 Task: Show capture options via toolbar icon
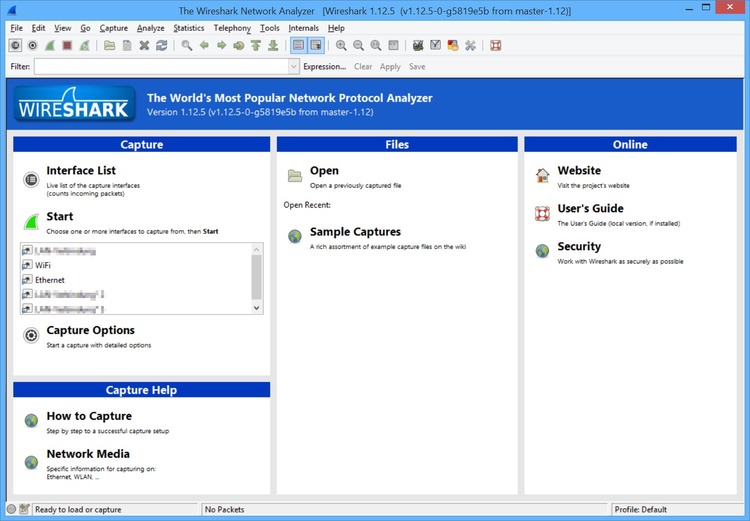coord(33,45)
